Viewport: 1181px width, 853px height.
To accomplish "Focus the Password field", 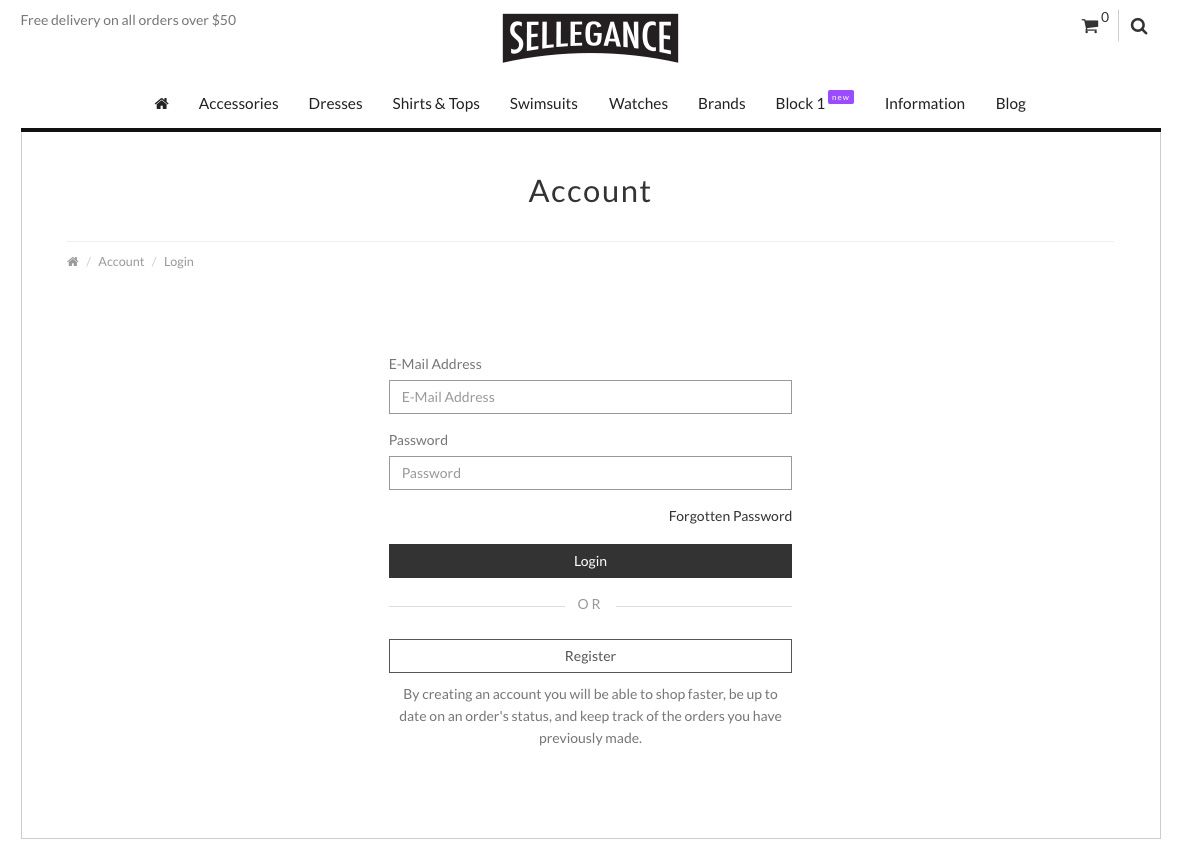I will coord(590,473).
